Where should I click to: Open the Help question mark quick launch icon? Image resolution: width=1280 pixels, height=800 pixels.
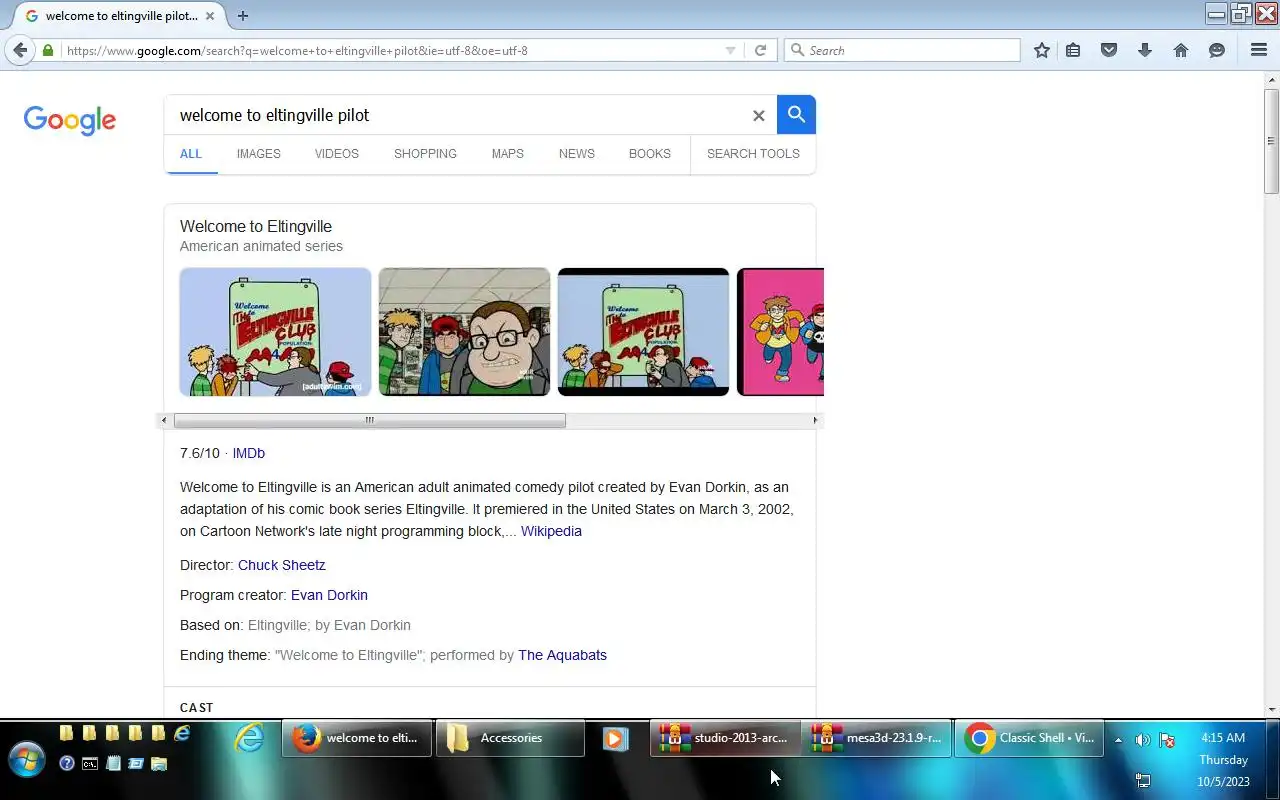click(x=67, y=763)
